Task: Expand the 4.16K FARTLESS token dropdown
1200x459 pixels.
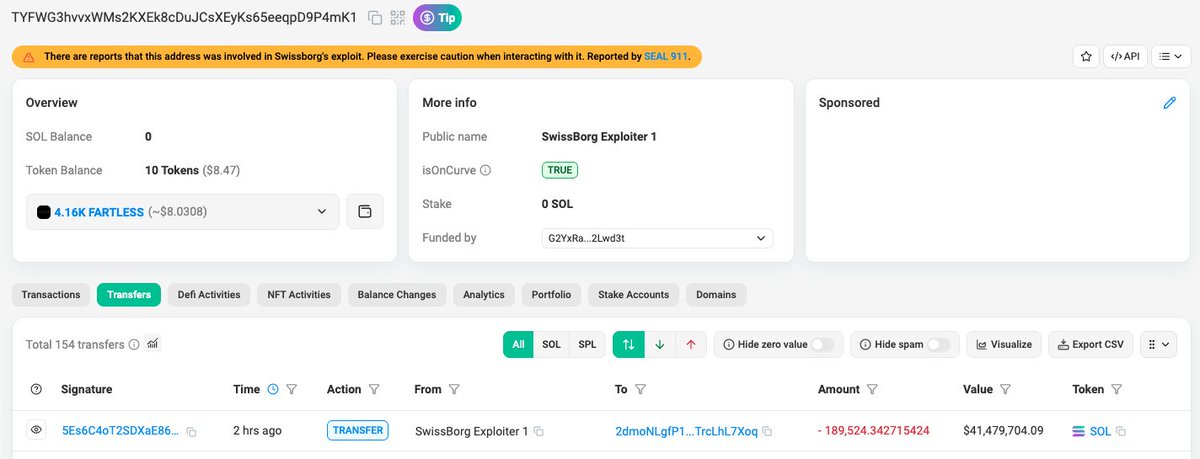Action: pyautogui.click(x=183, y=212)
